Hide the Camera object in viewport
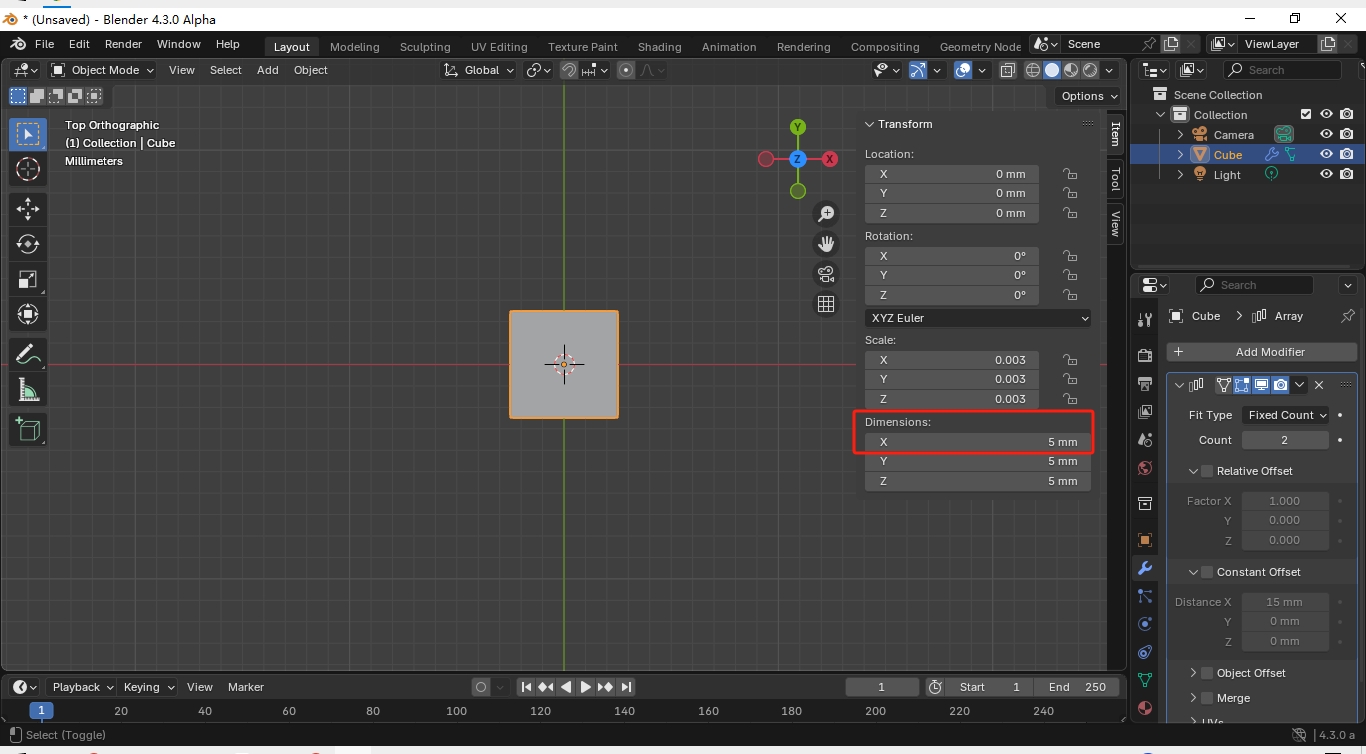 1326,135
